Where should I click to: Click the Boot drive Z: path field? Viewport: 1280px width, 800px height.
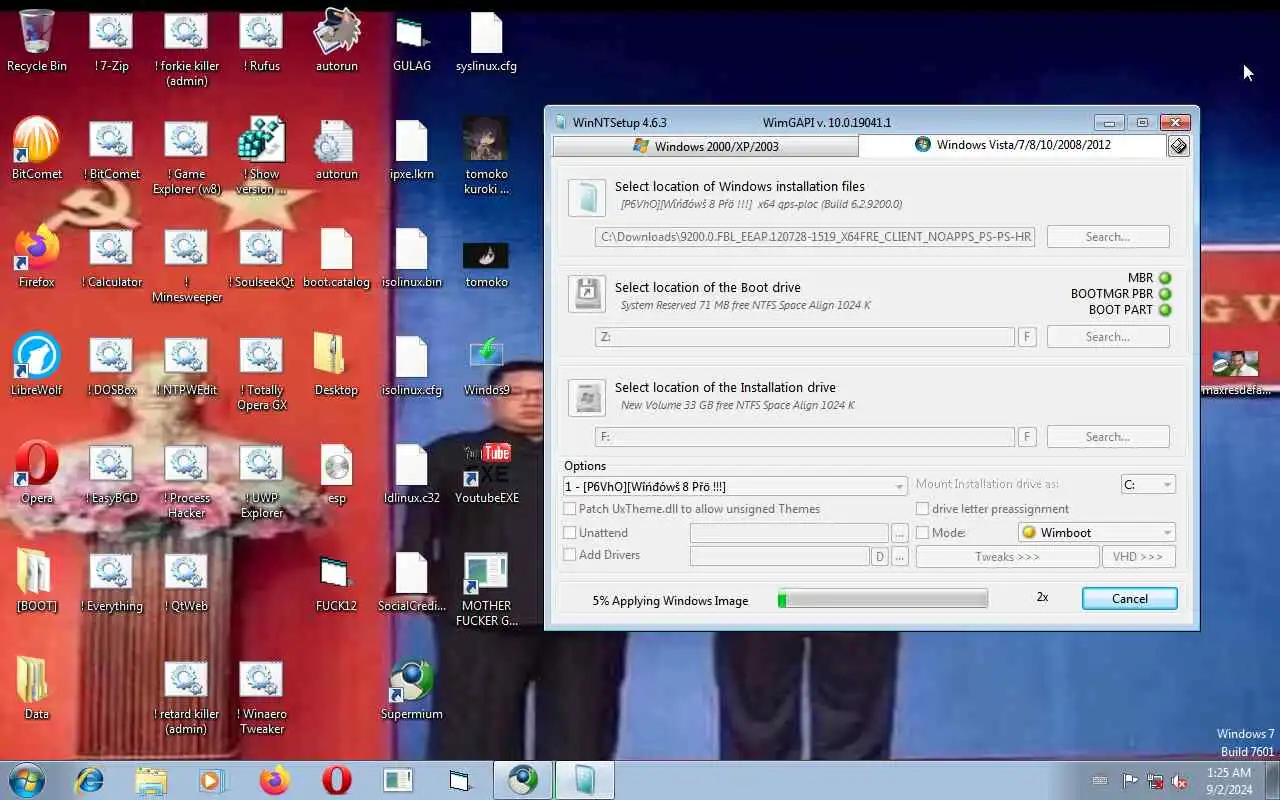click(805, 337)
